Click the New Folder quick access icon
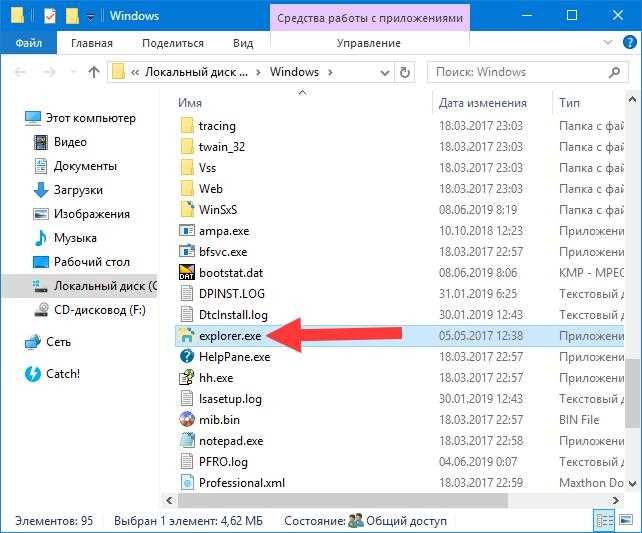 tap(72, 16)
